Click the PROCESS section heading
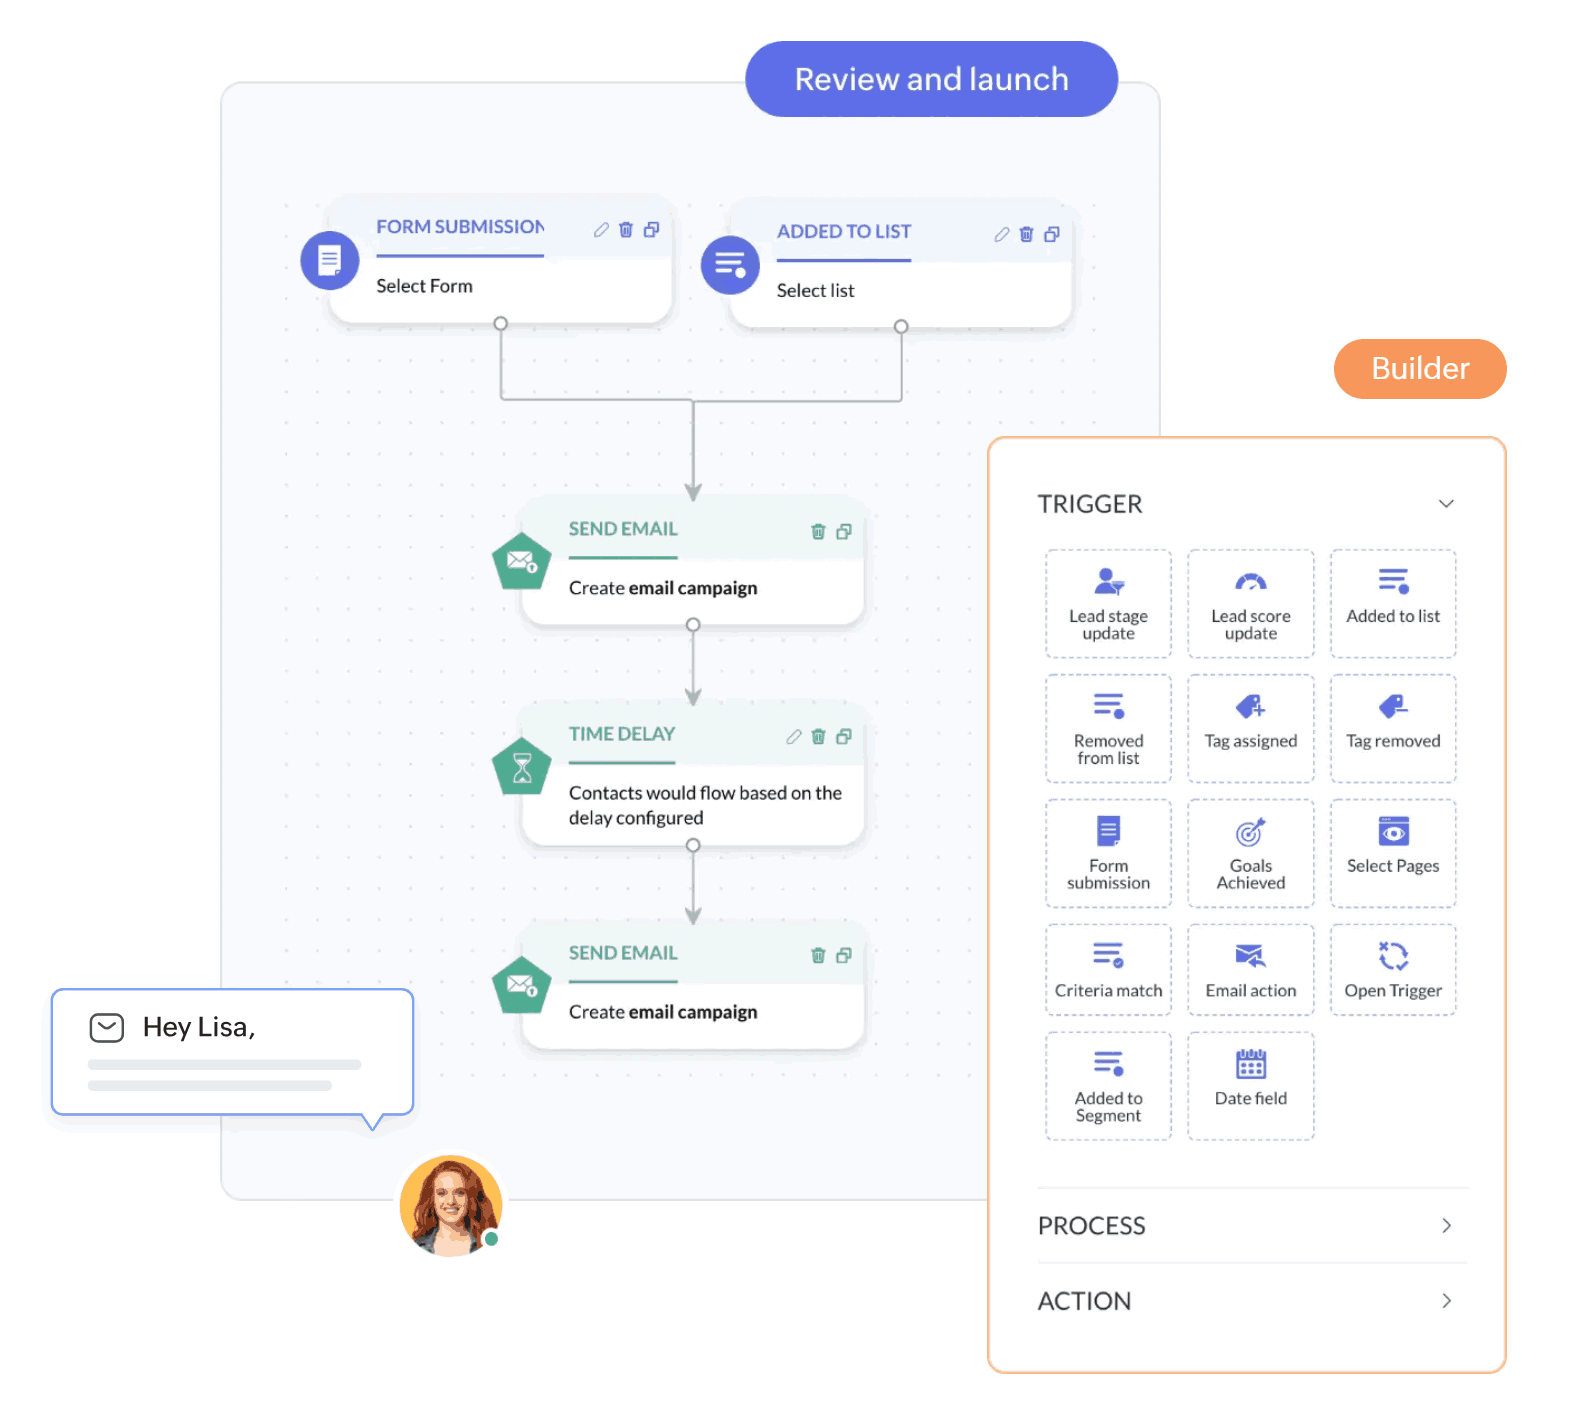The image size is (1570, 1413). click(x=1091, y=1226)
